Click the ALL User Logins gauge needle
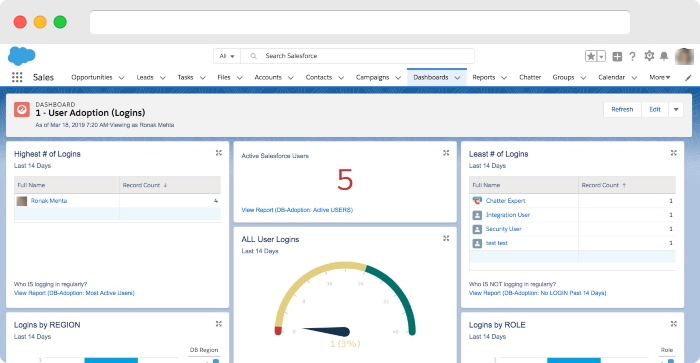The image size is (700, 363). (x=326, y=331)
